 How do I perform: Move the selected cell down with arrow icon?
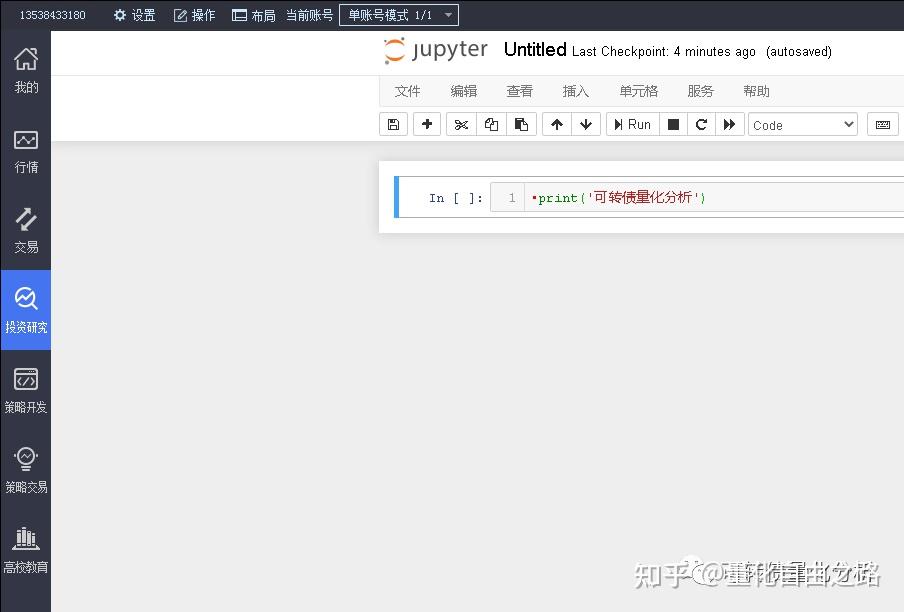587,124
